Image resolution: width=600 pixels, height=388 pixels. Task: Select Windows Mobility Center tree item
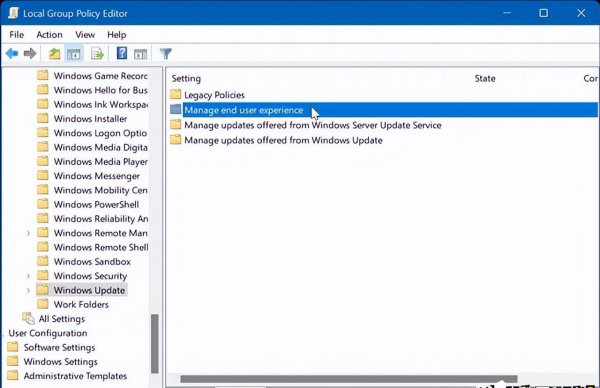point(101,190)
